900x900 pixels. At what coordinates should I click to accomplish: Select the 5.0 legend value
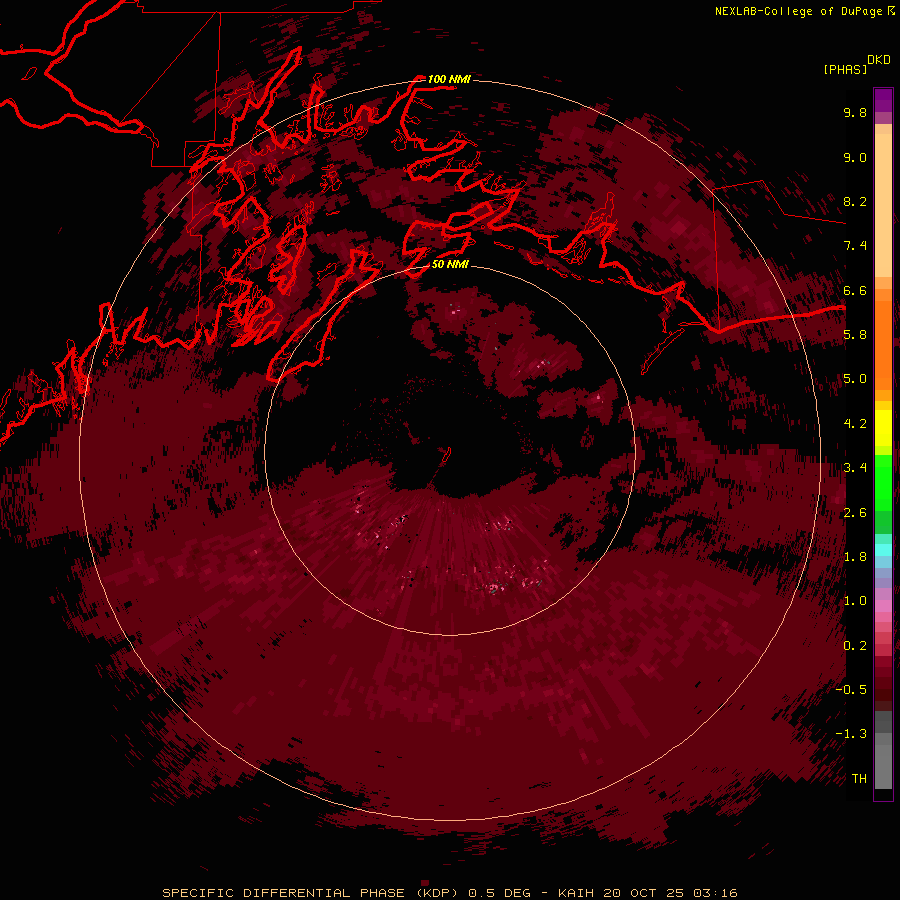pyautogui.click(x=855, y=379)
